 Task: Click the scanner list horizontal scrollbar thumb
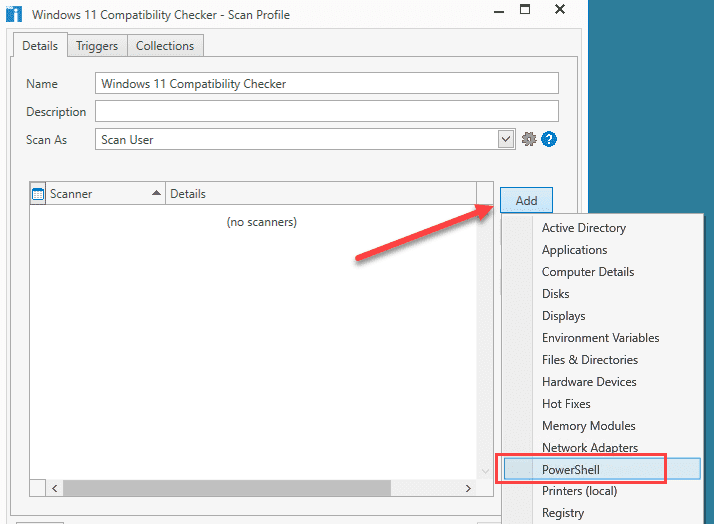pos(227,488)
